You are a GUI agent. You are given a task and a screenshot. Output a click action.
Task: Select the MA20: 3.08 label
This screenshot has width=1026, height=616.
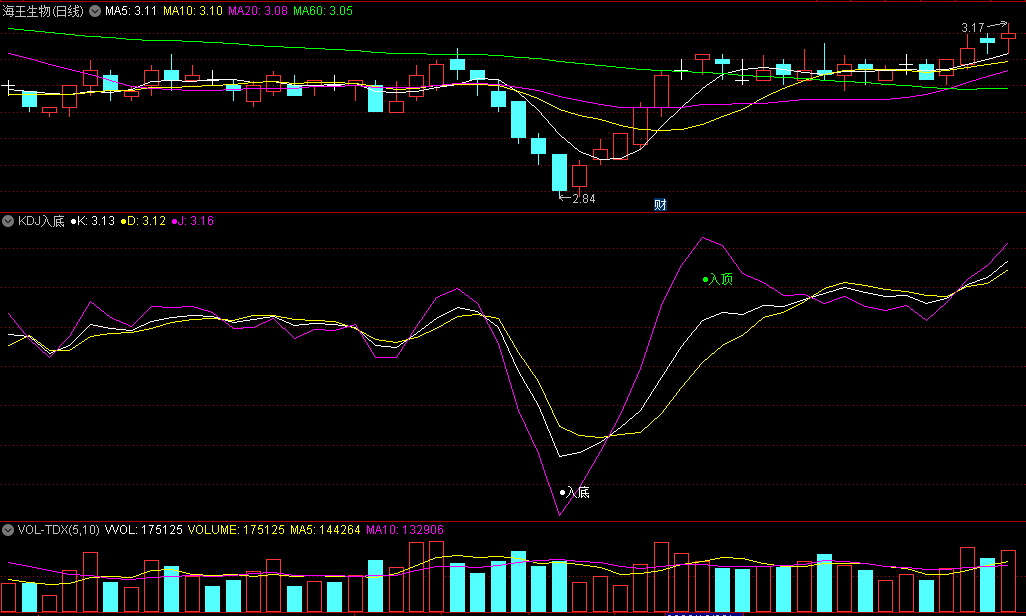click(258, 11)
